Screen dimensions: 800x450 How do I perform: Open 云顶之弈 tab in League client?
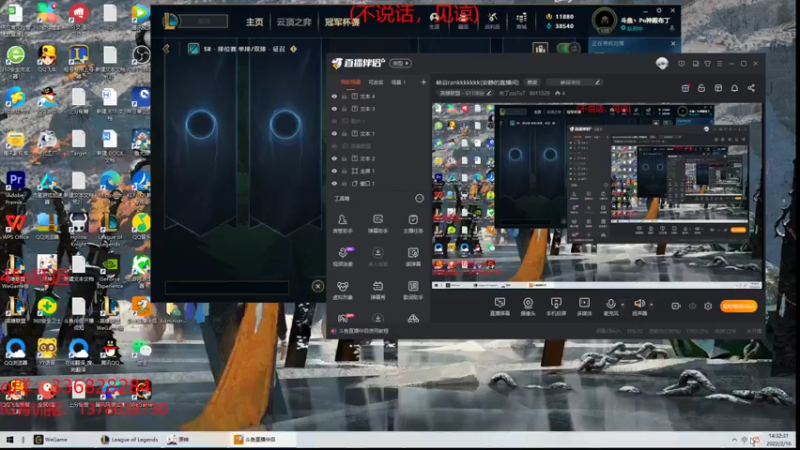tap(294, 22)
